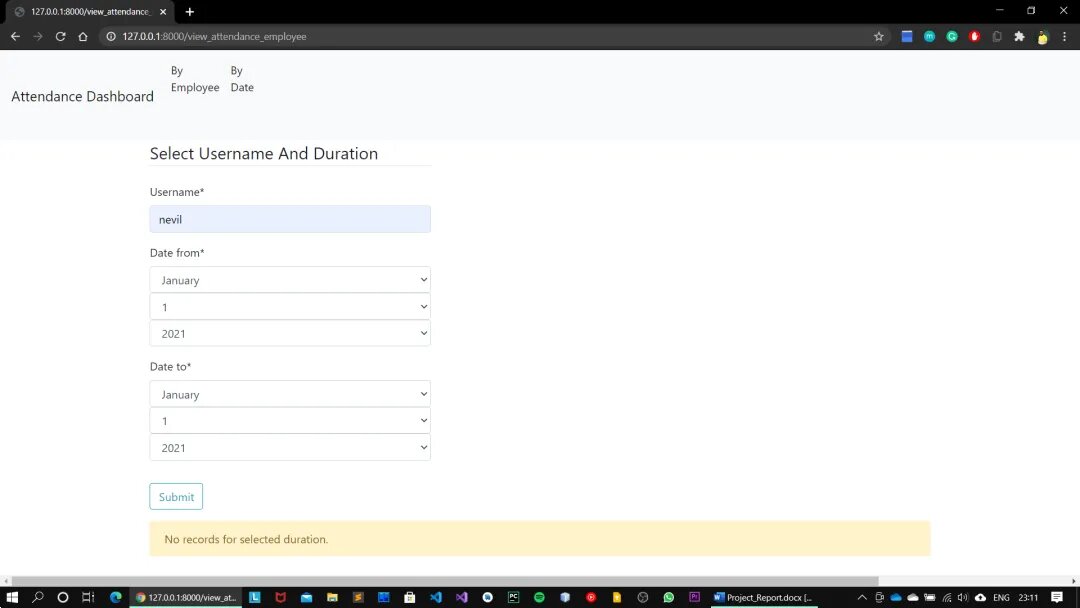Viewport: 1080px width, 608px height.
Task: Expand the Date to day dropdown
Action: click(x=290, y=421)
